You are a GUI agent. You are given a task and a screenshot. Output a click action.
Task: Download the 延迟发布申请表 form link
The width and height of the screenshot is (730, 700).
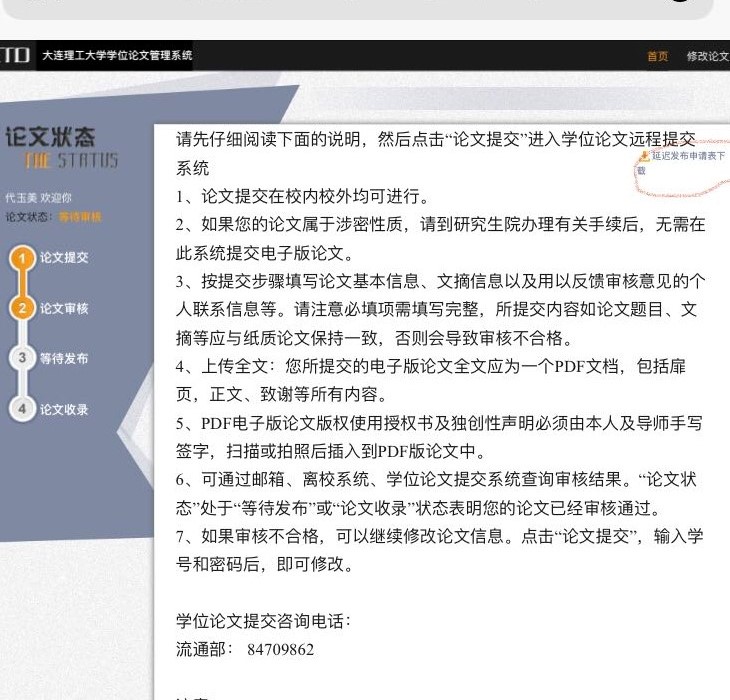tap(688, 157)
